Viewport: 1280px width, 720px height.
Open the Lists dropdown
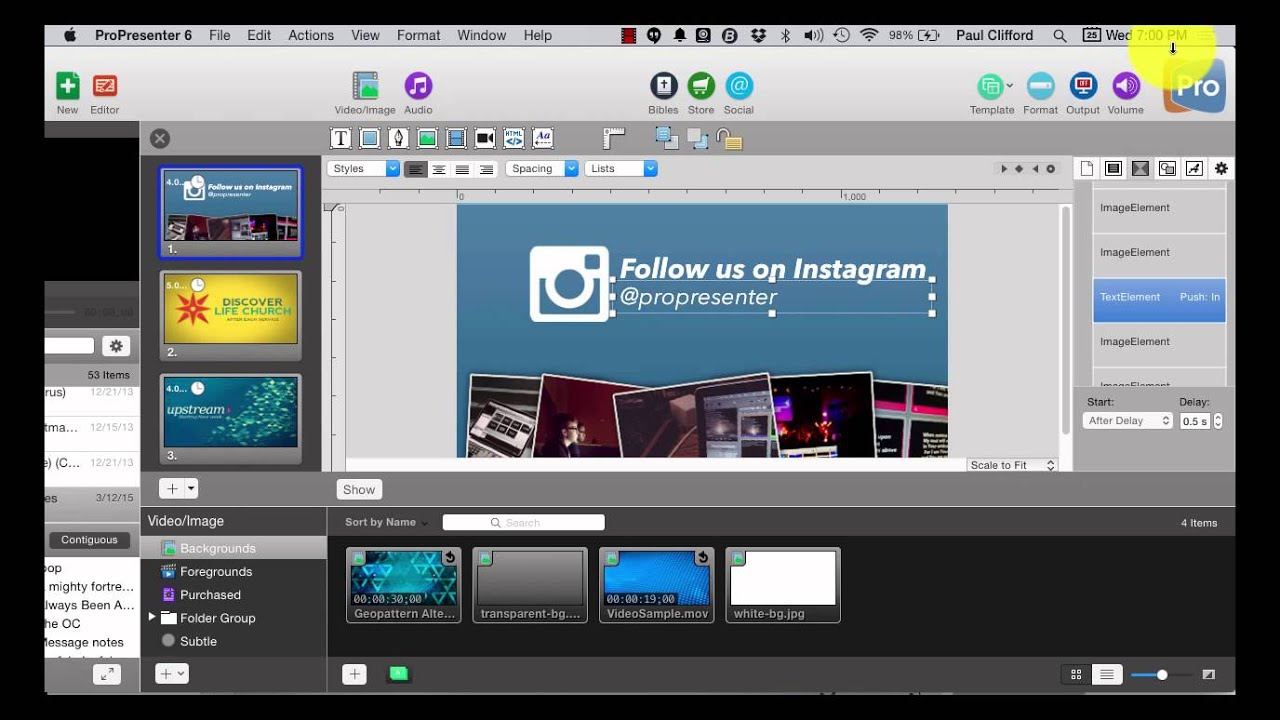pyautogui.click(x=621, y=169)
